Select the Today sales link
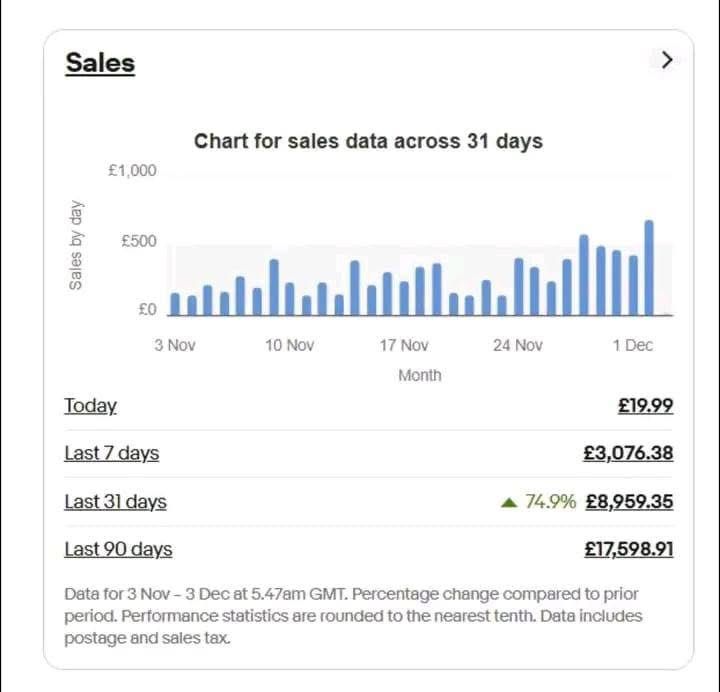 tap(90, 406)
